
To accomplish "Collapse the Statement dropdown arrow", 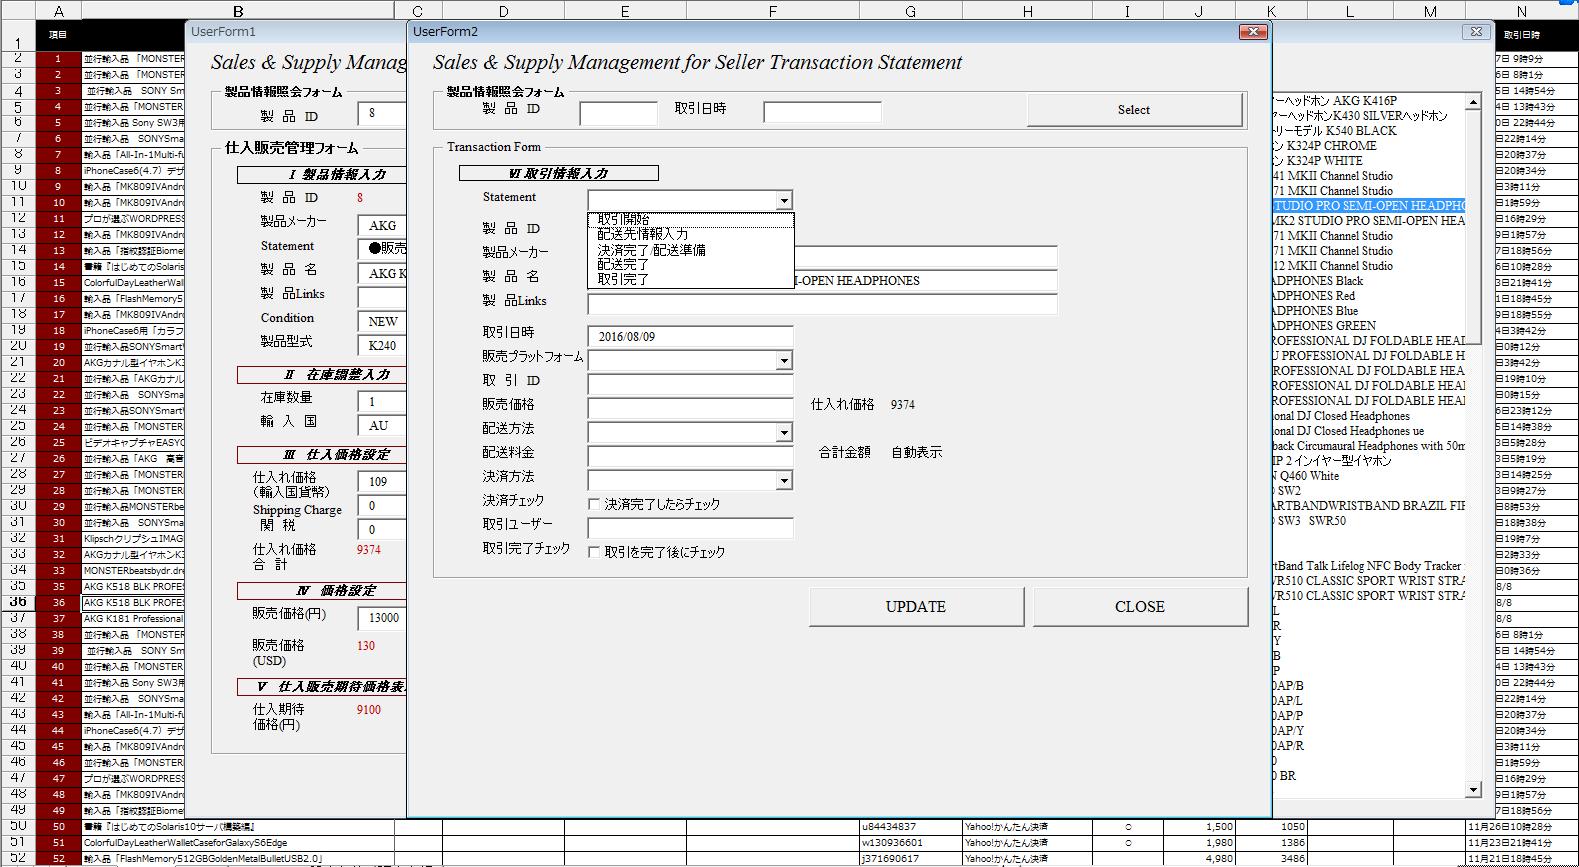I will (x=784, y=201).
